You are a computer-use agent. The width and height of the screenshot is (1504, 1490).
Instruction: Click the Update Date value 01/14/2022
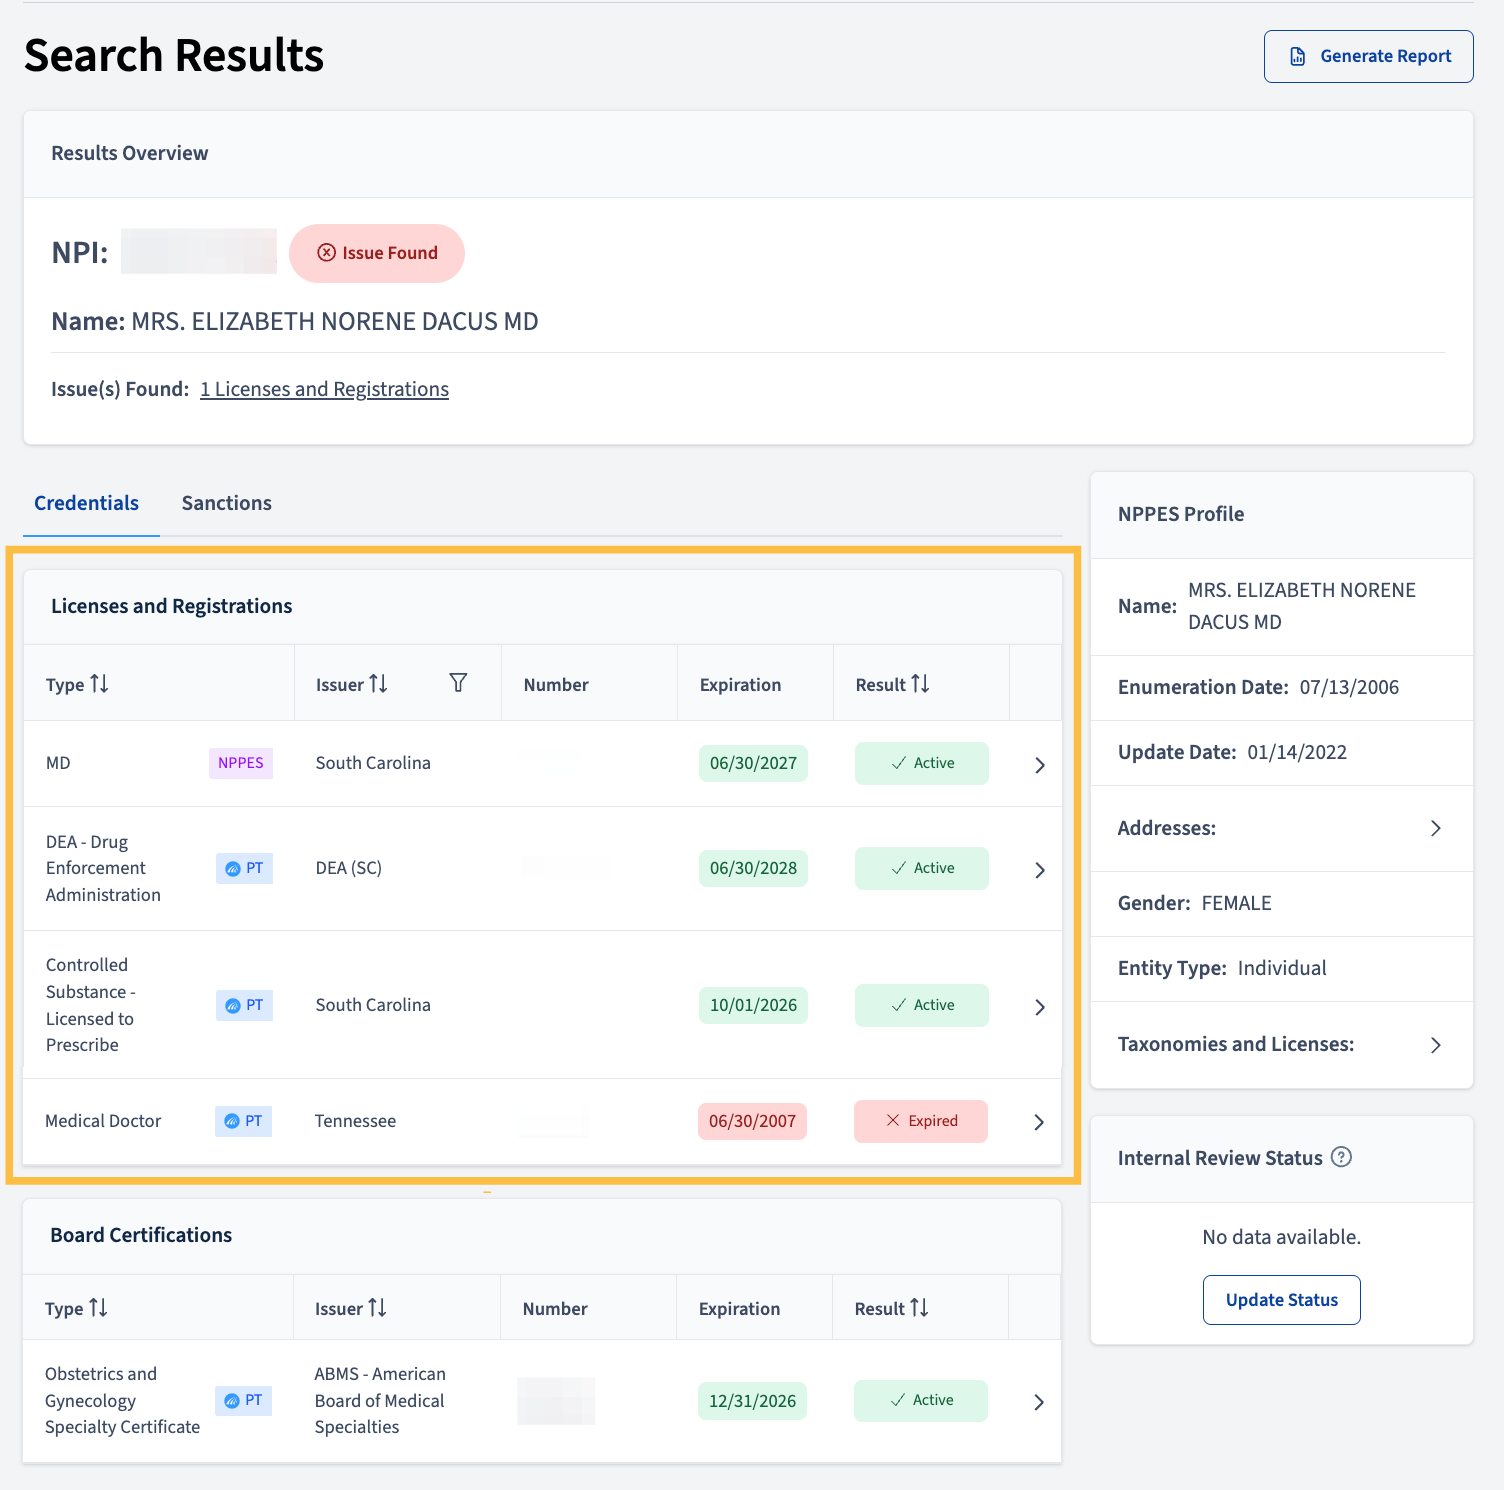[1297, 752]
